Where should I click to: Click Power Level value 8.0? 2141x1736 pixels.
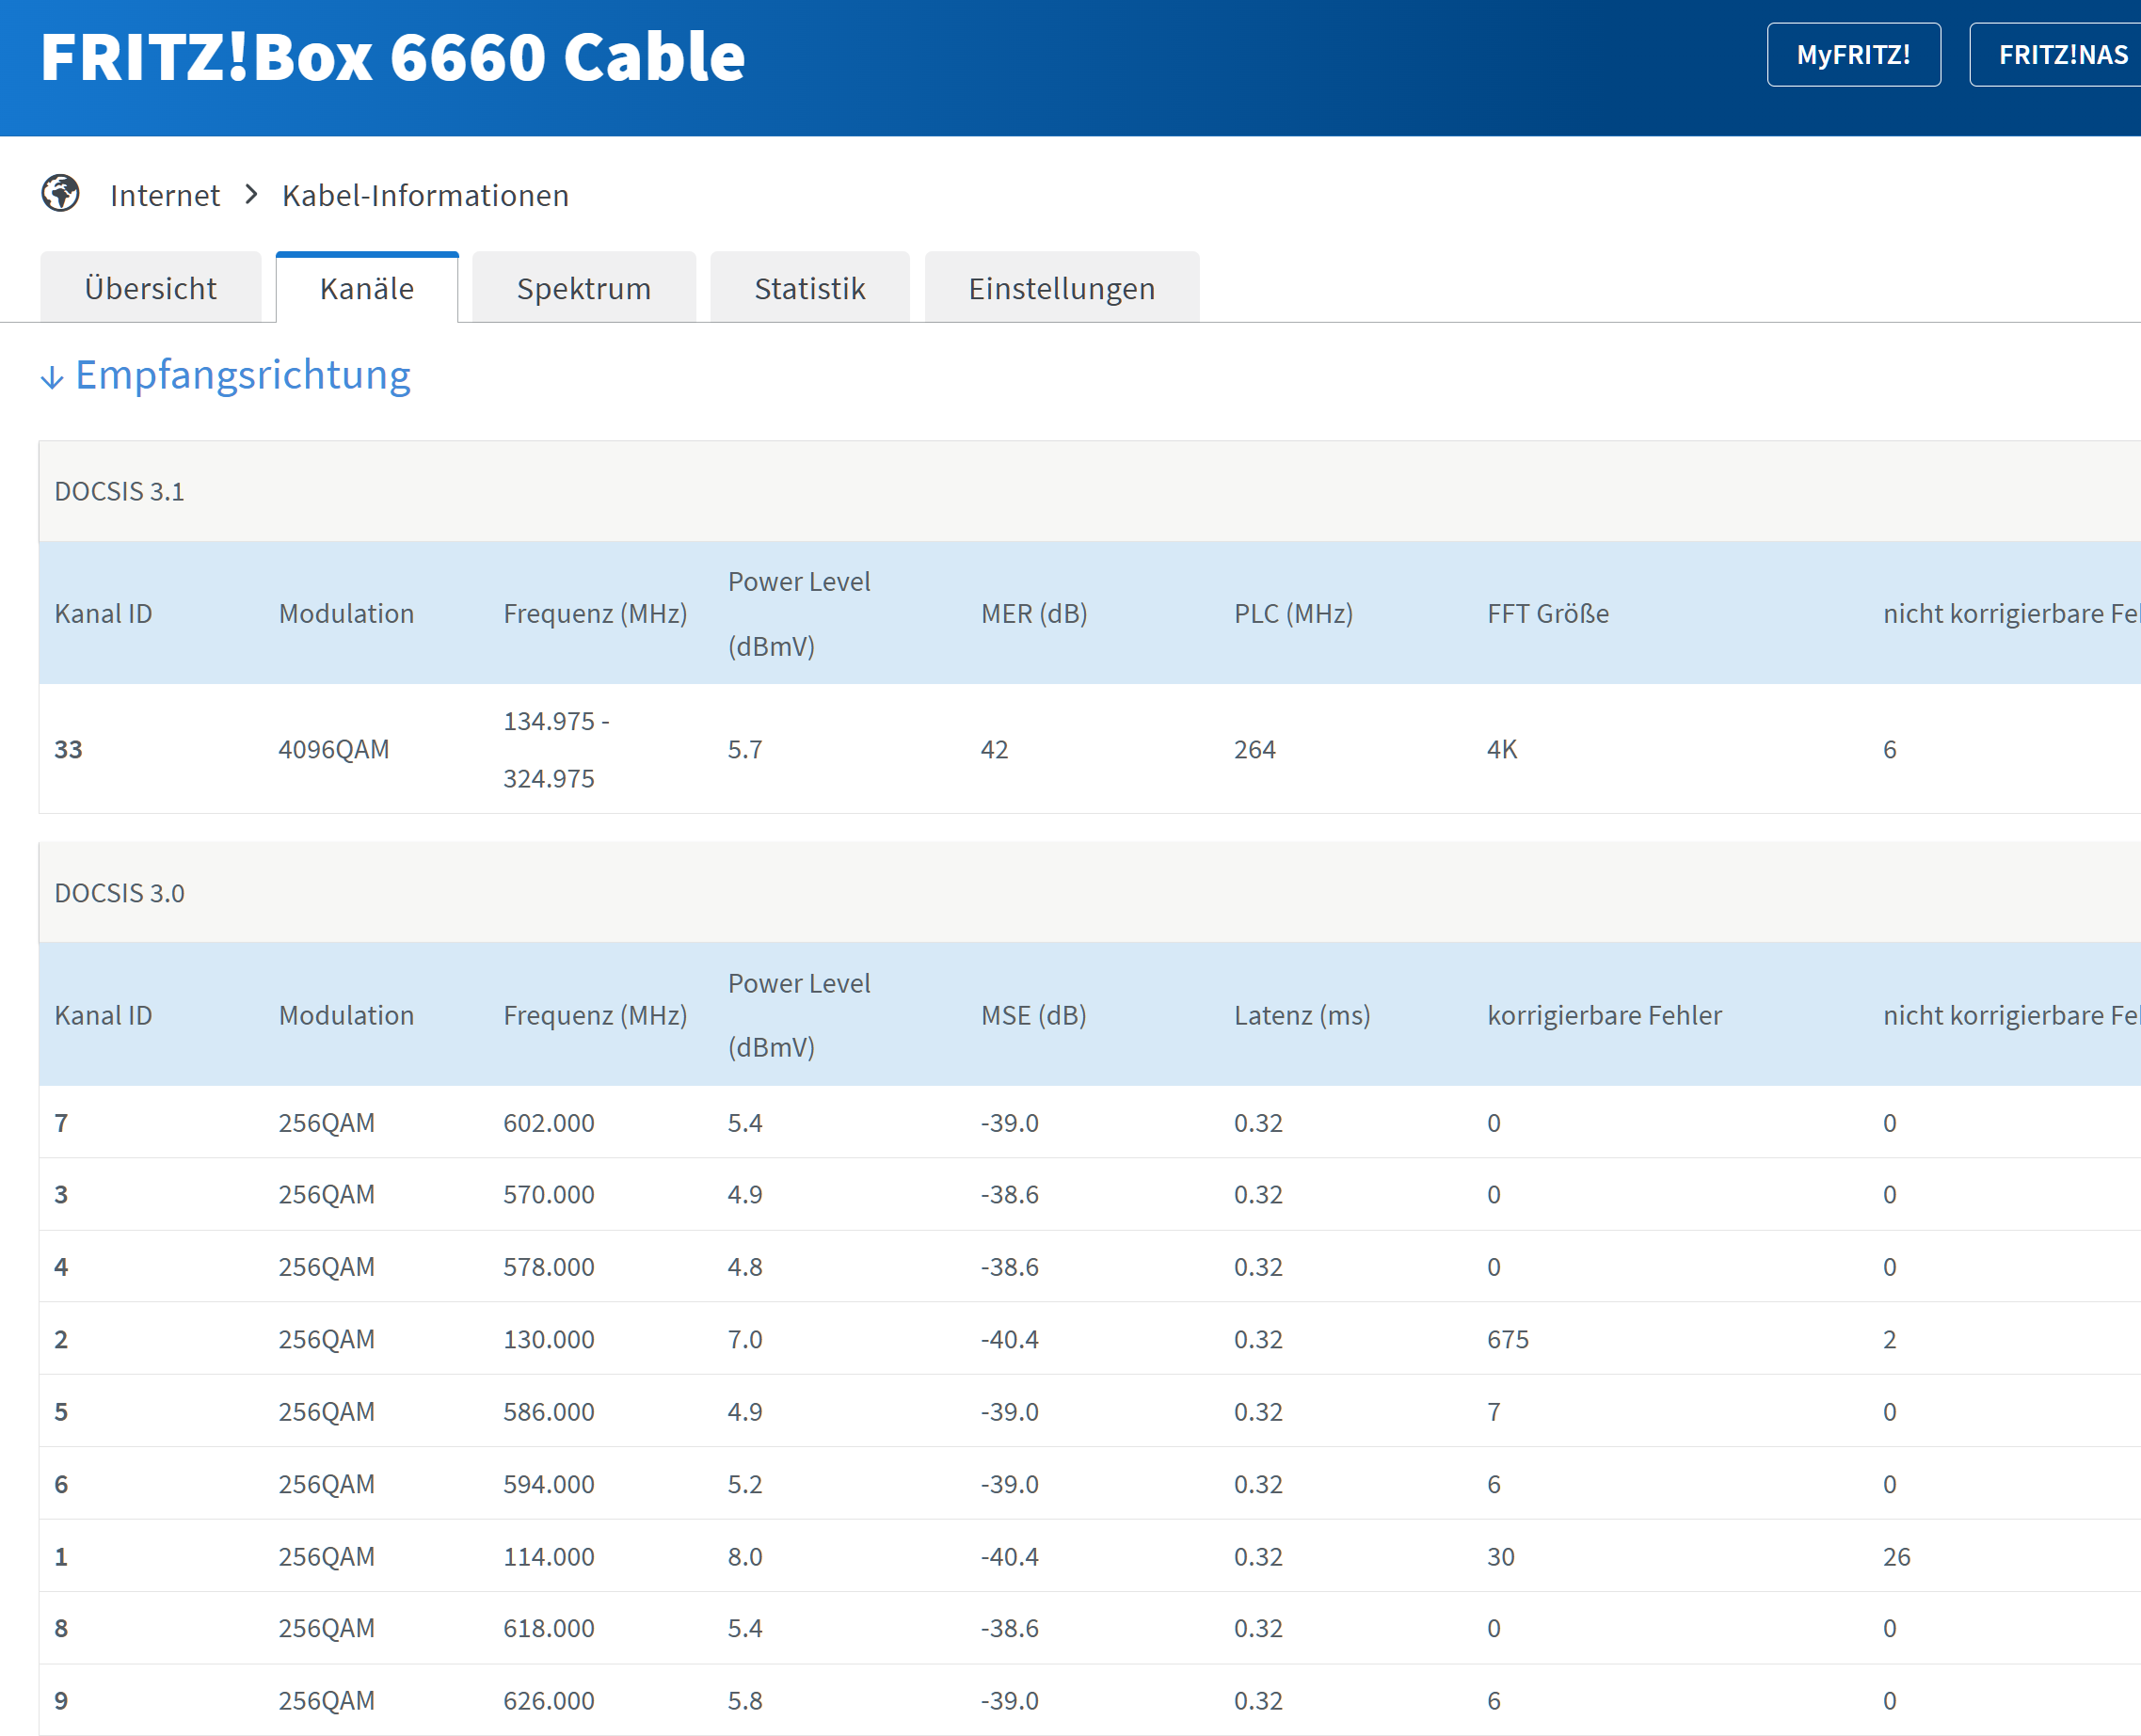pyautogui.click(x=745, y=1557)
